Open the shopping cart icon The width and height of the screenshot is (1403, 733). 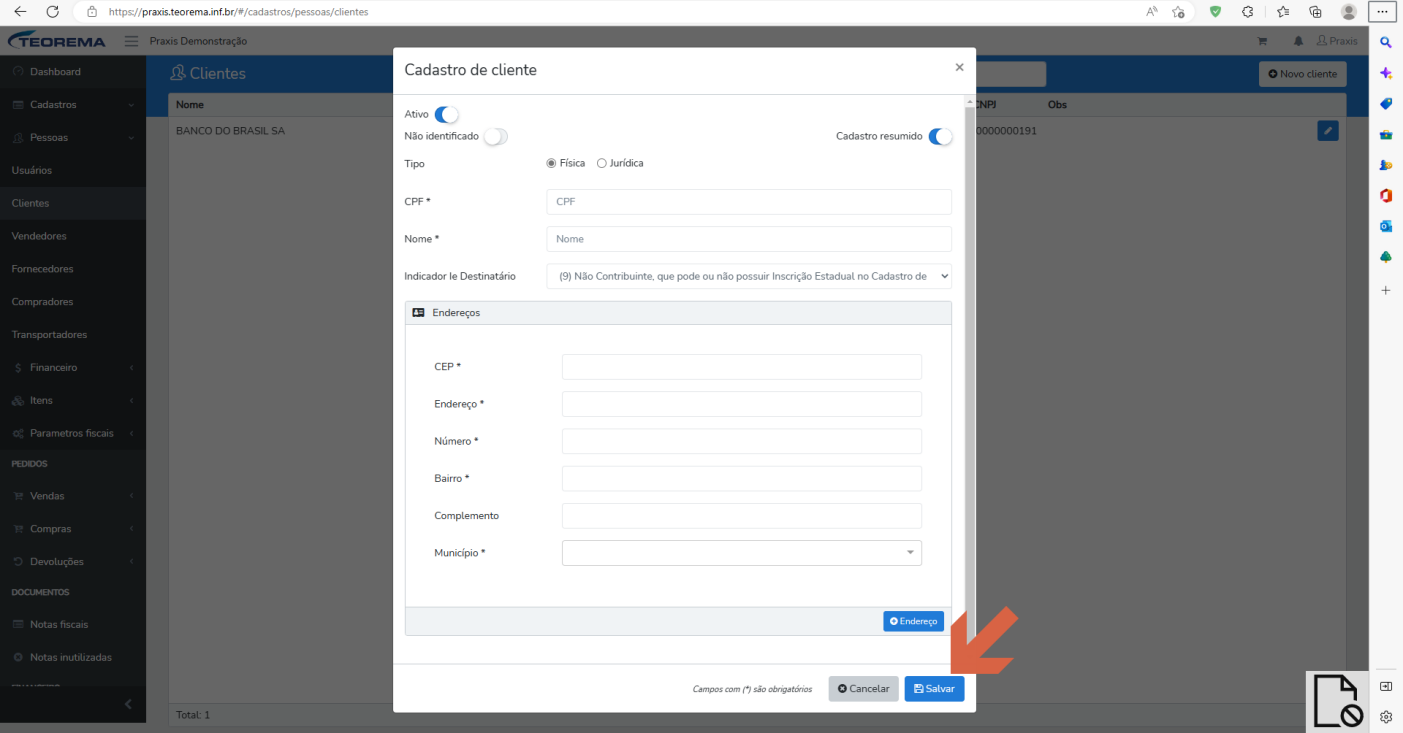coord(1262,41)
